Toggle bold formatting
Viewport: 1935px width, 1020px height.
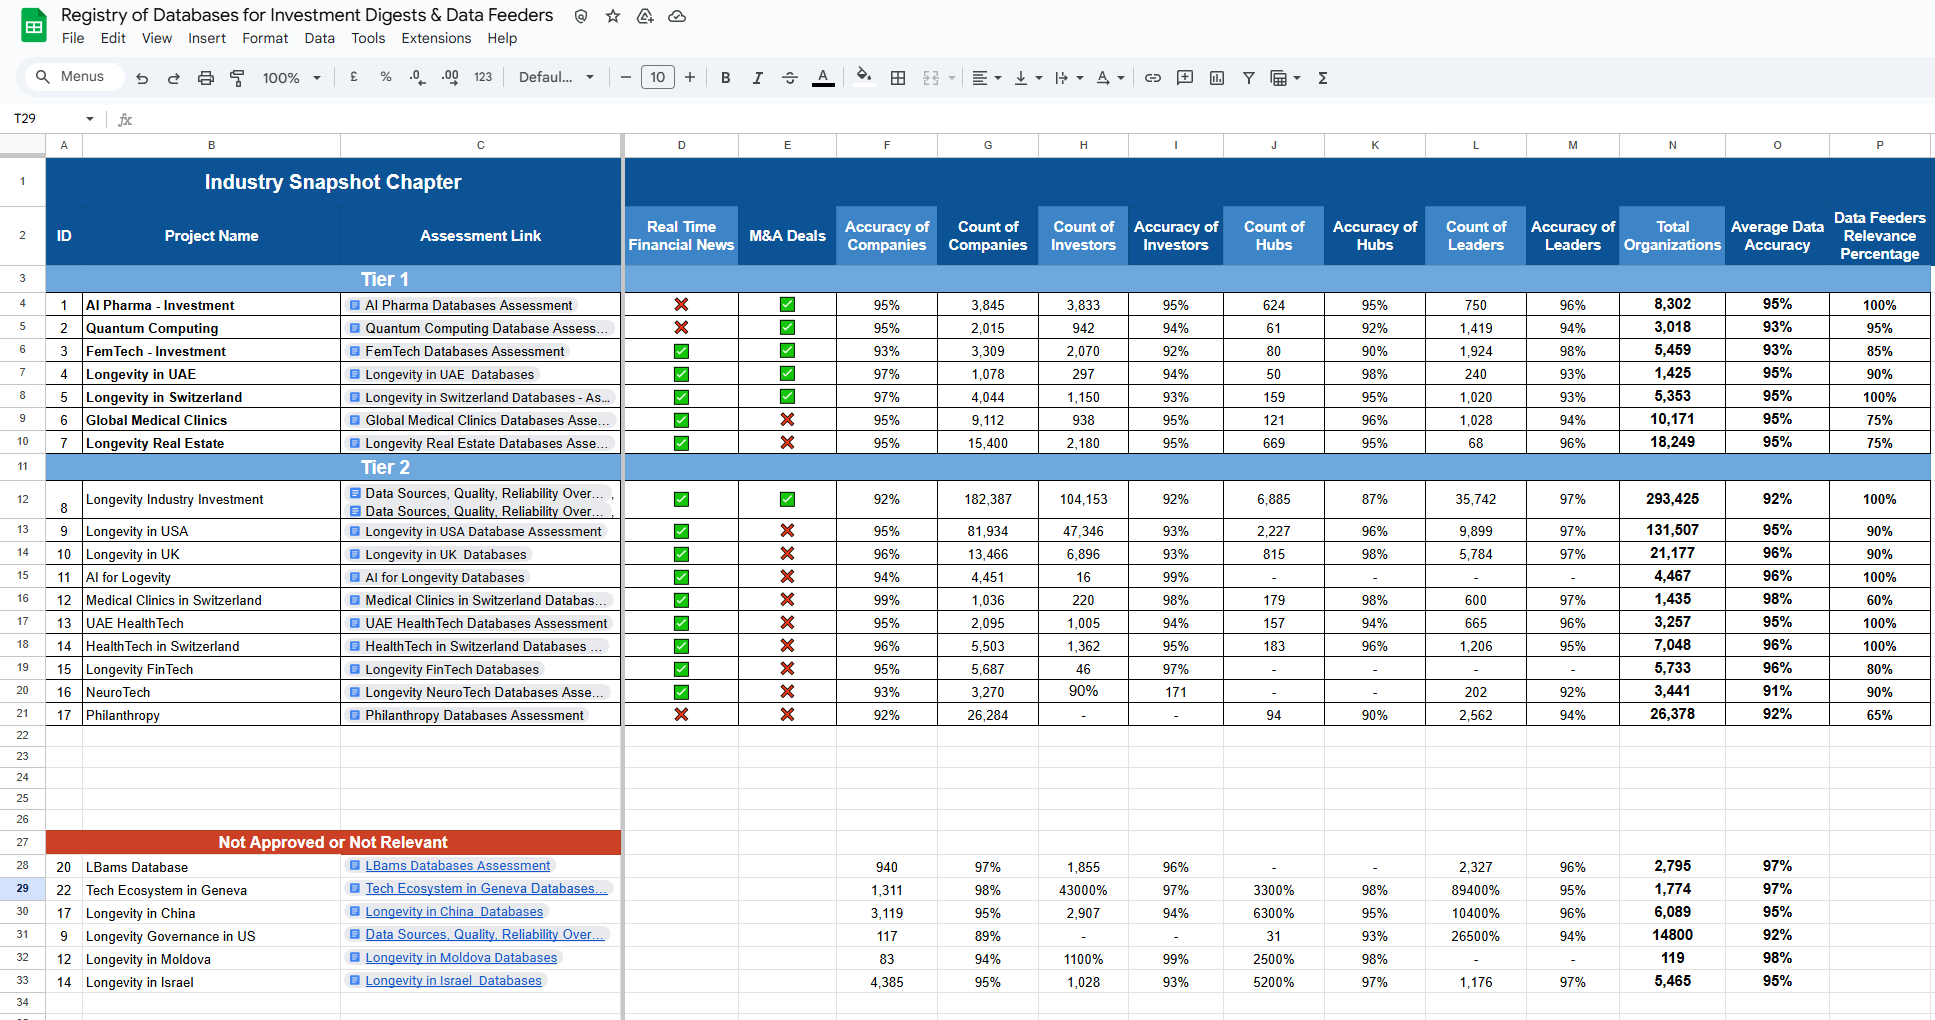click(x=725, y=78)
